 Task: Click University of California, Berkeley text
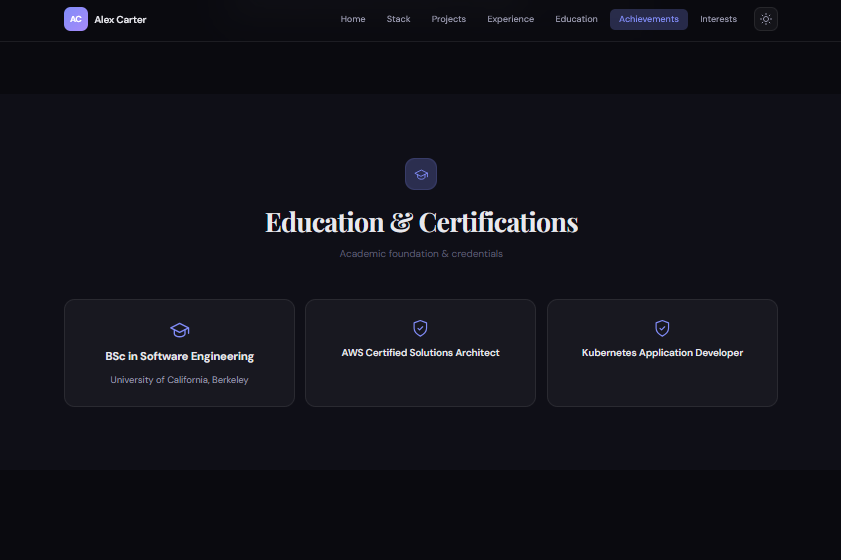pos(179,380)
